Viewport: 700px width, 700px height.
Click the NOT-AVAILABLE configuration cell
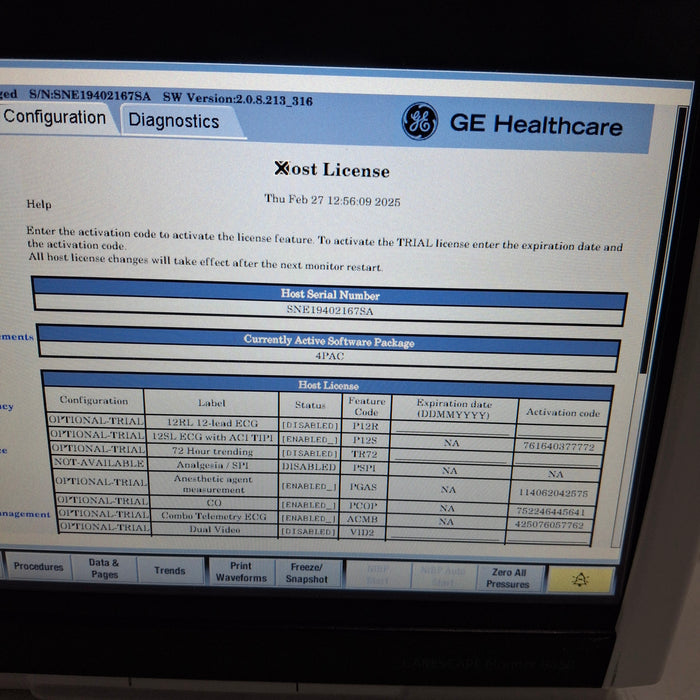point(99,463)
